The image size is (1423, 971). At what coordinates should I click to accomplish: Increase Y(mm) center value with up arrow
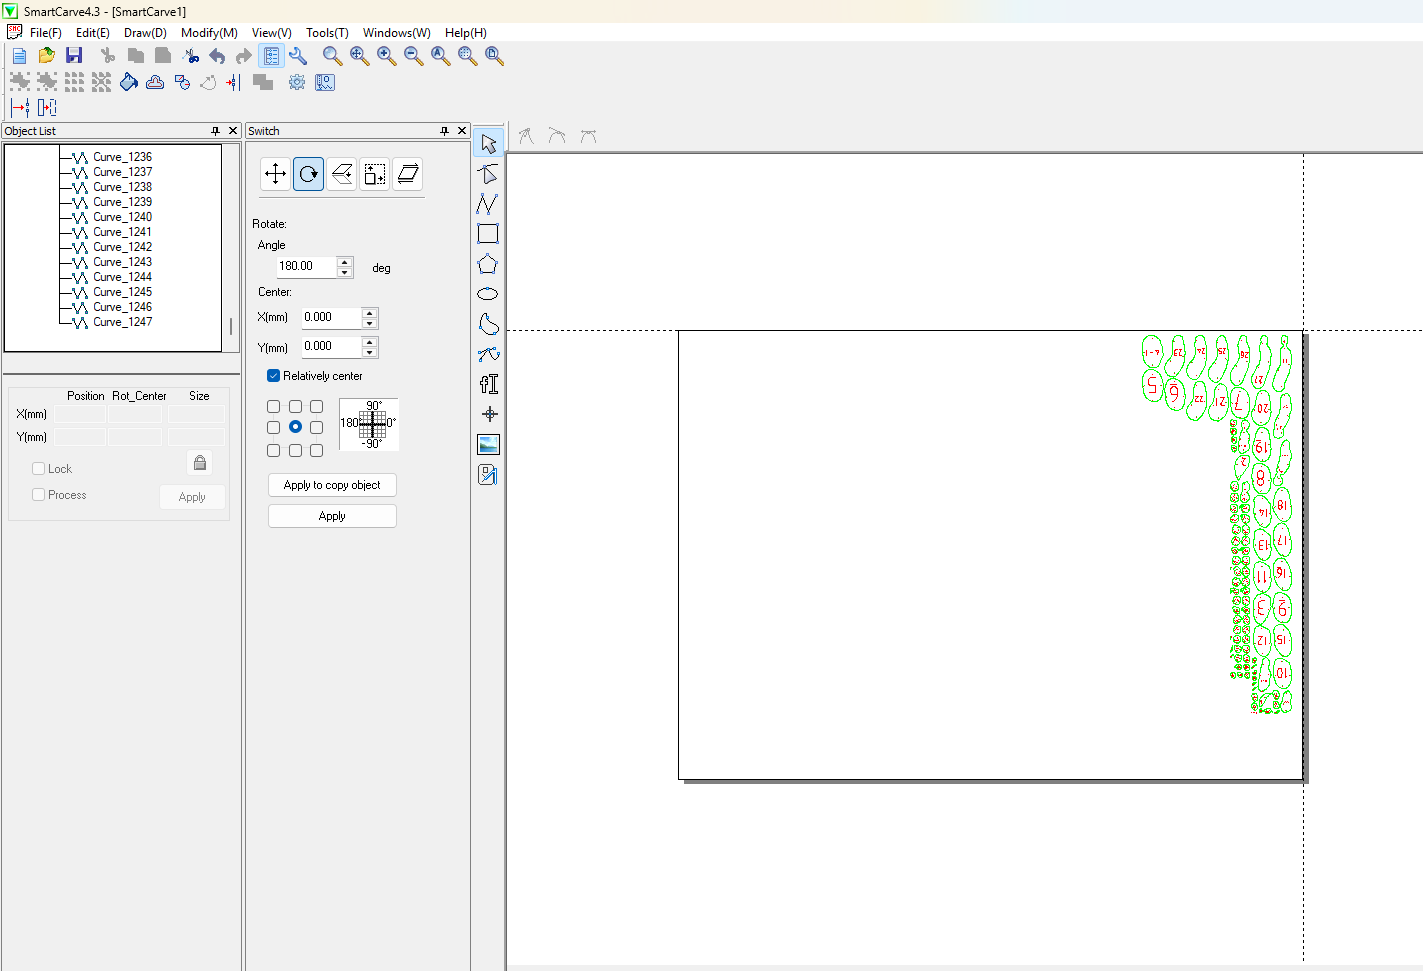(370, 342)
